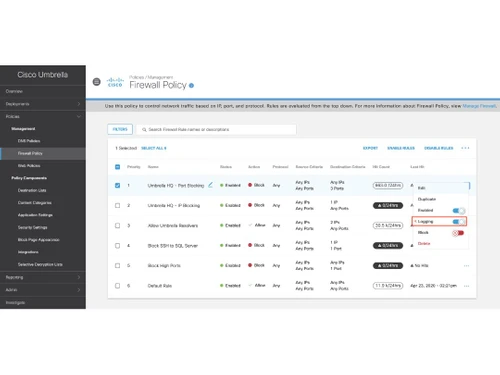500x375 pixels.
Task: Click the hit count badge of IP Blocking rule
Action: [388, 205]
